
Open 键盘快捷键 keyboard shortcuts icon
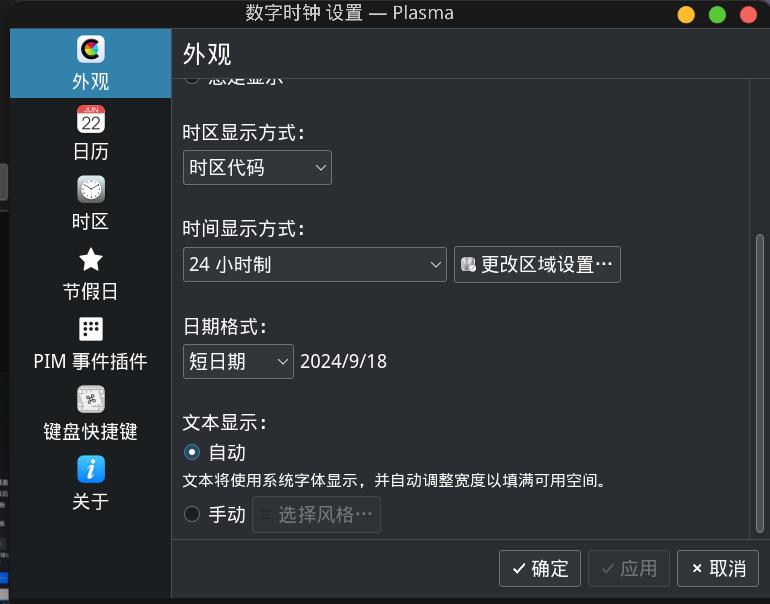(x=91, y=399)
